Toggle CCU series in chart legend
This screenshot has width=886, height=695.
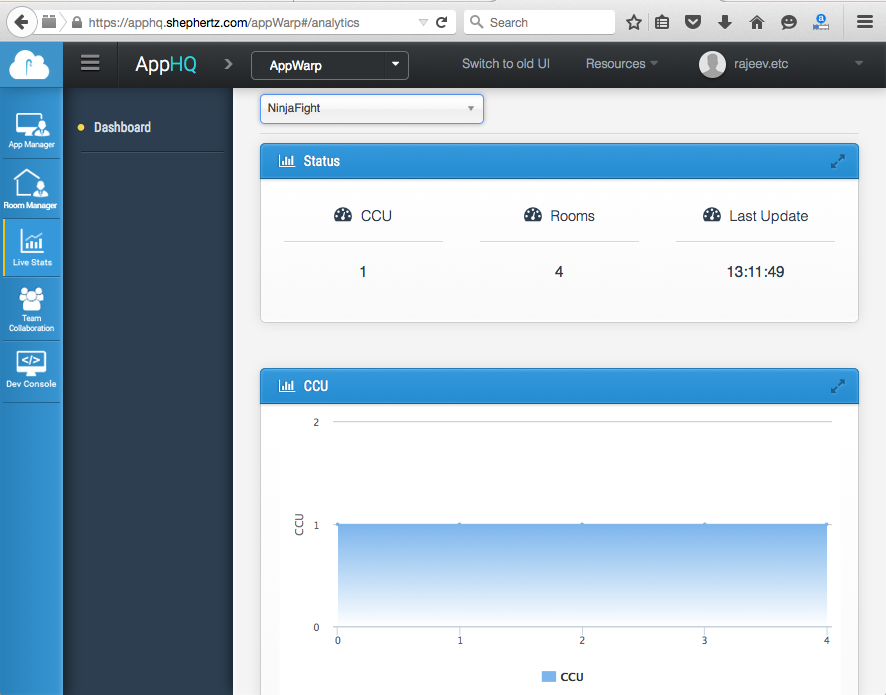pyautogui.click(x=563, y=677)
